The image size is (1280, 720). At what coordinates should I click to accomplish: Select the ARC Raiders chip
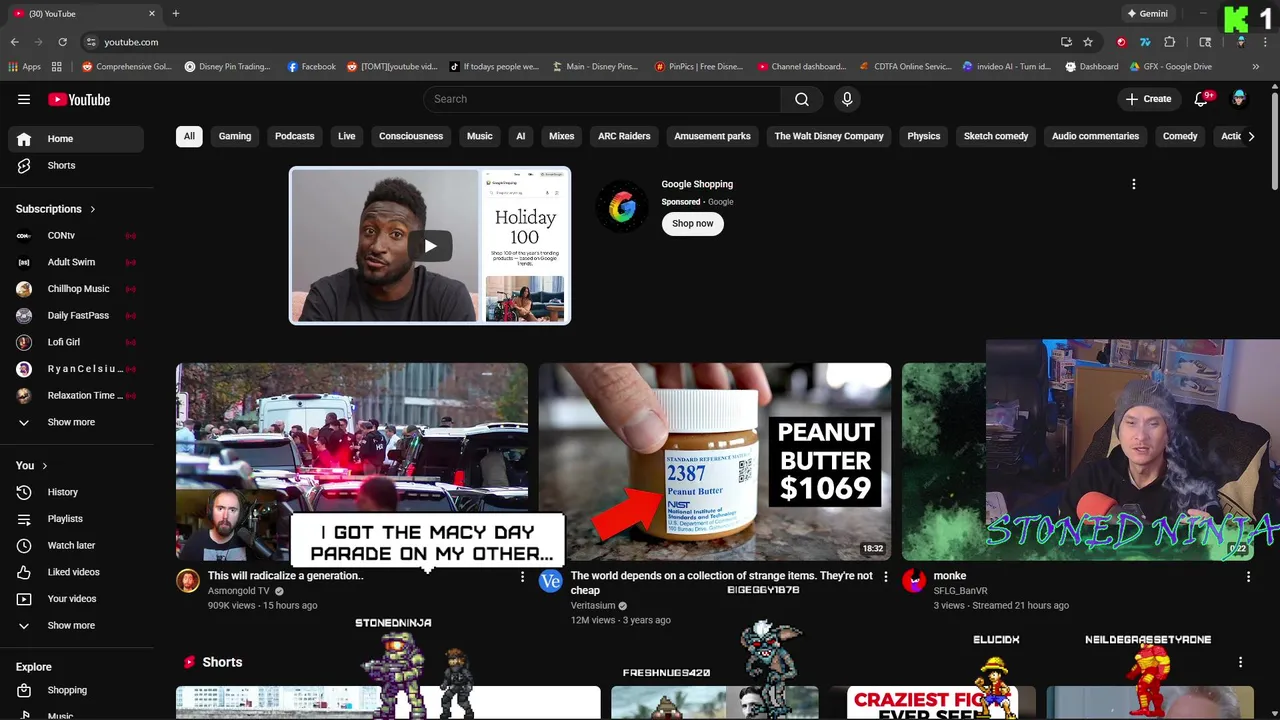tap(624, 136)
